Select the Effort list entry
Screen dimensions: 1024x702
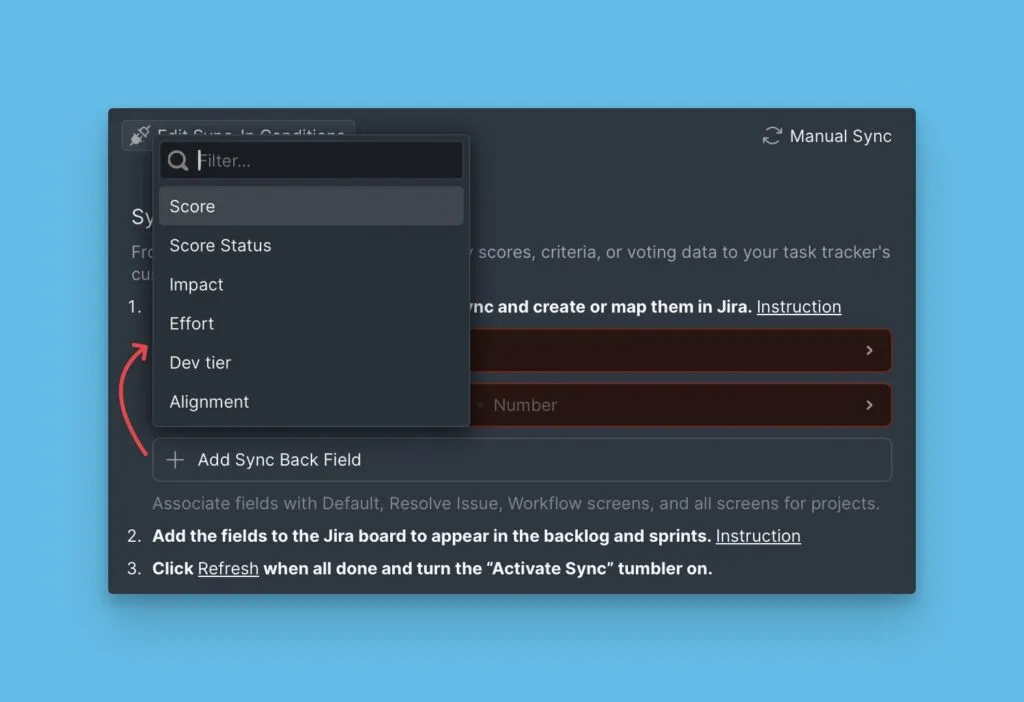coord(310,324)
